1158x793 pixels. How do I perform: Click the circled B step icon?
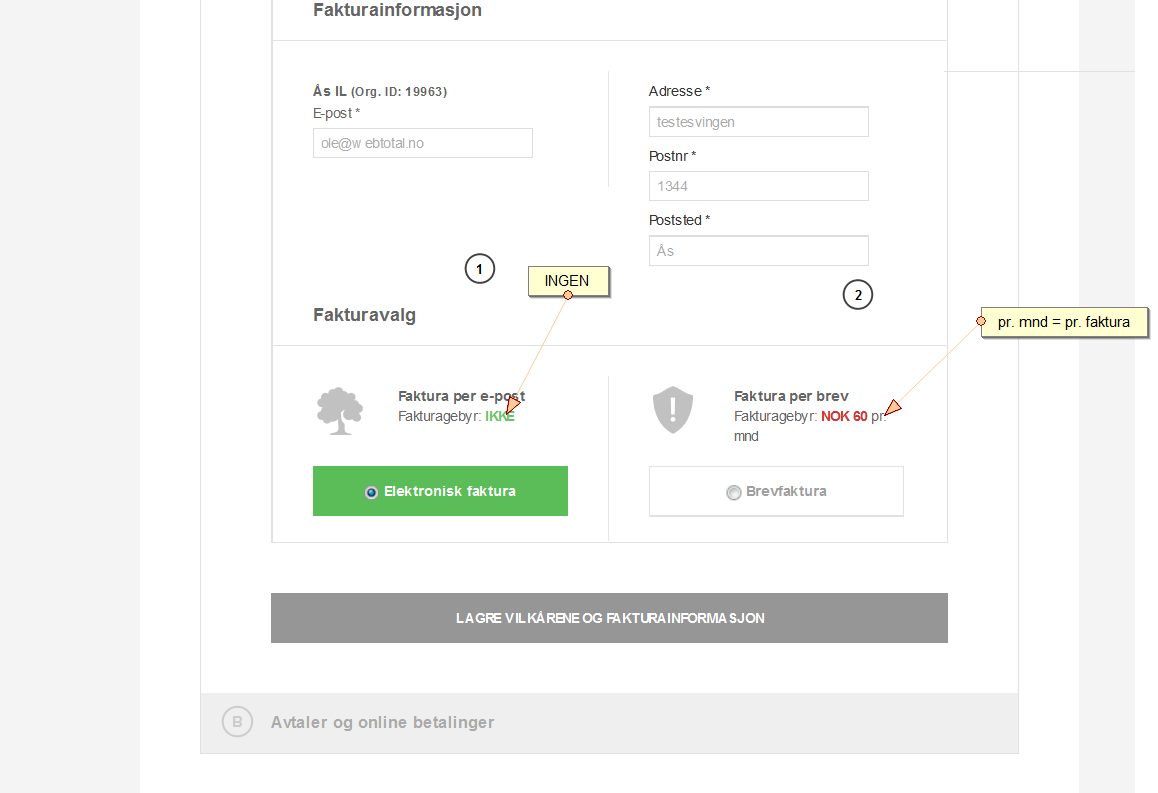237,722
